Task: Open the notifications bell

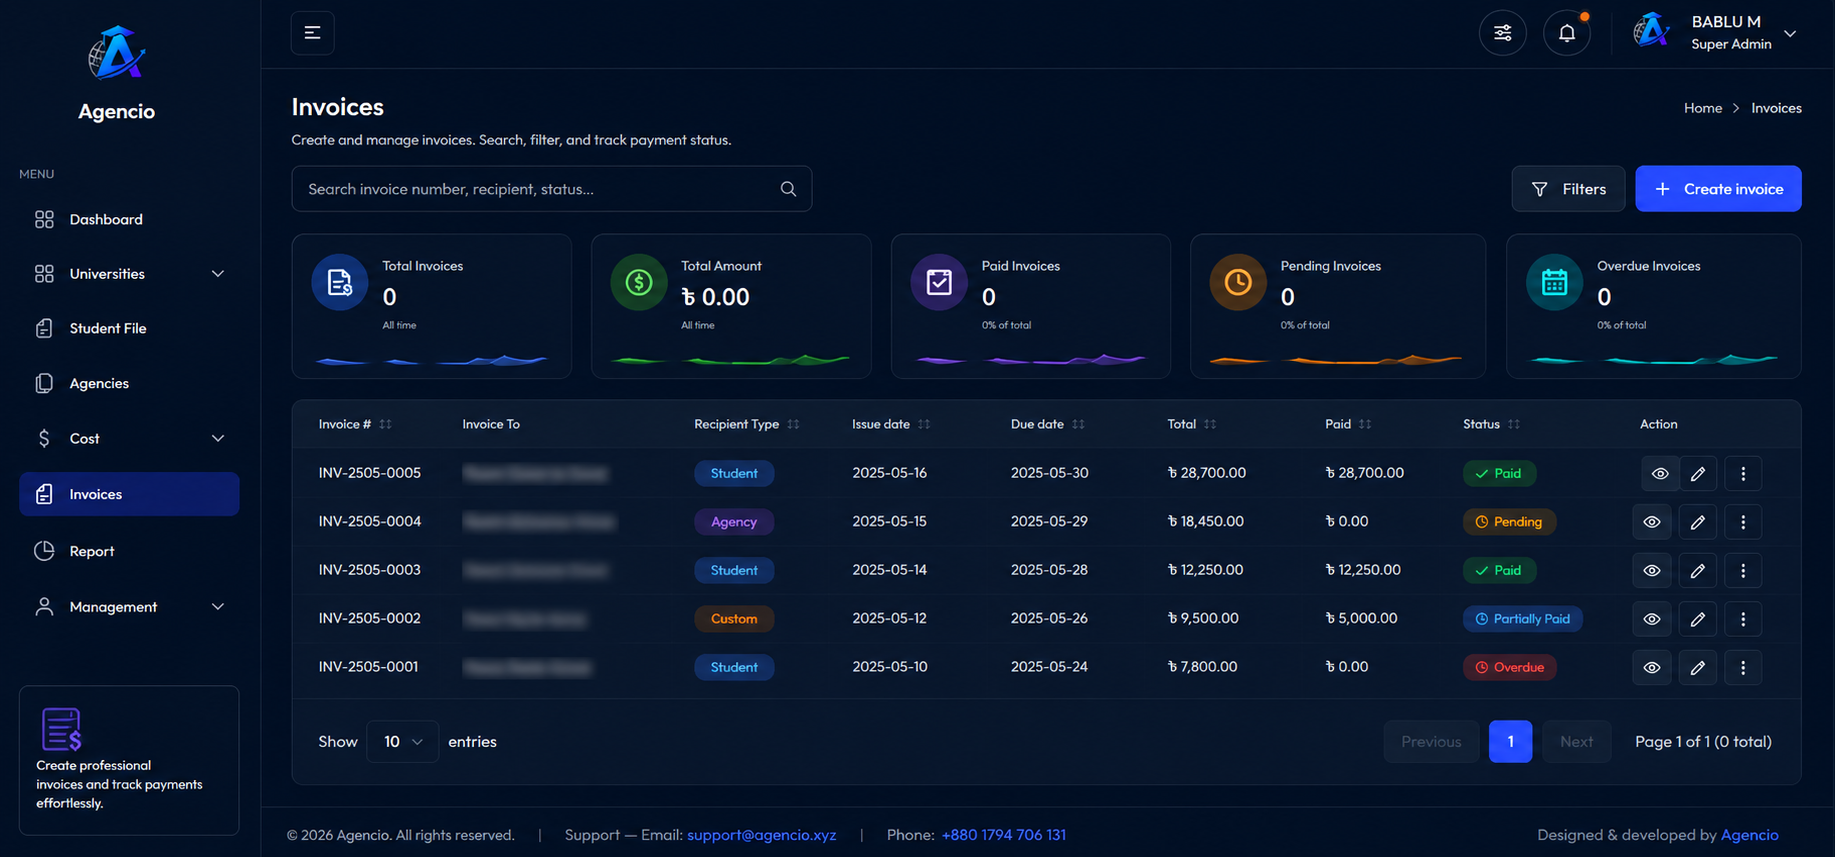Action: pyautogui.click(x=1566, y=33)
